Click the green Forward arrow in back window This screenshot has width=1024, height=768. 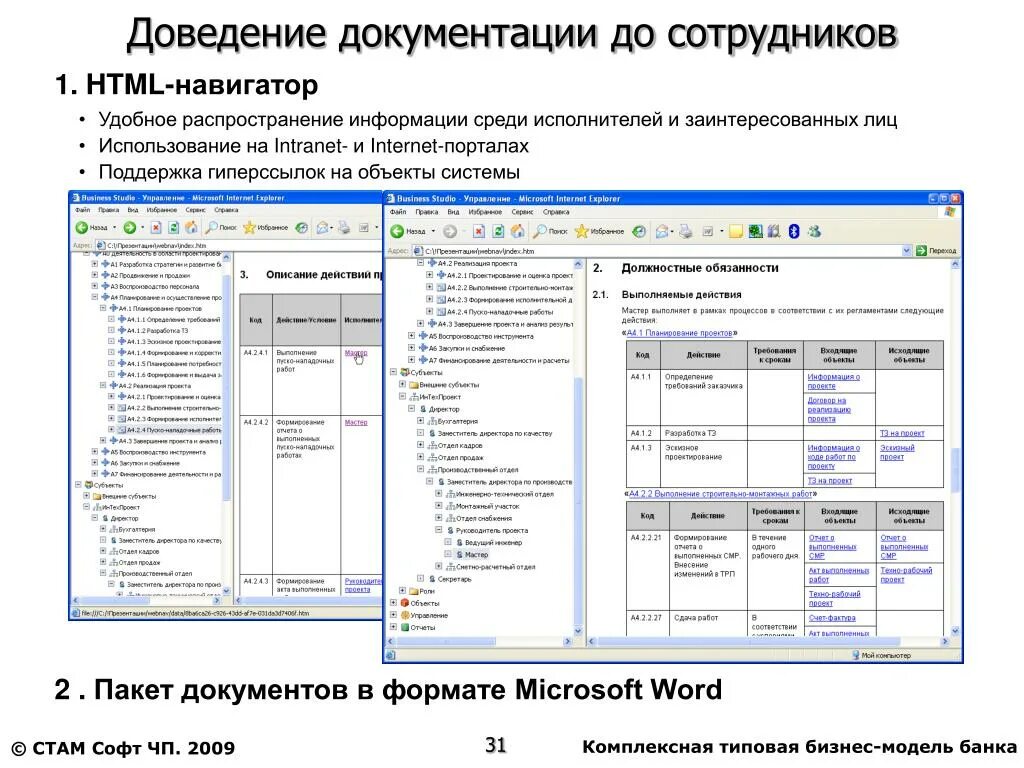129,227
